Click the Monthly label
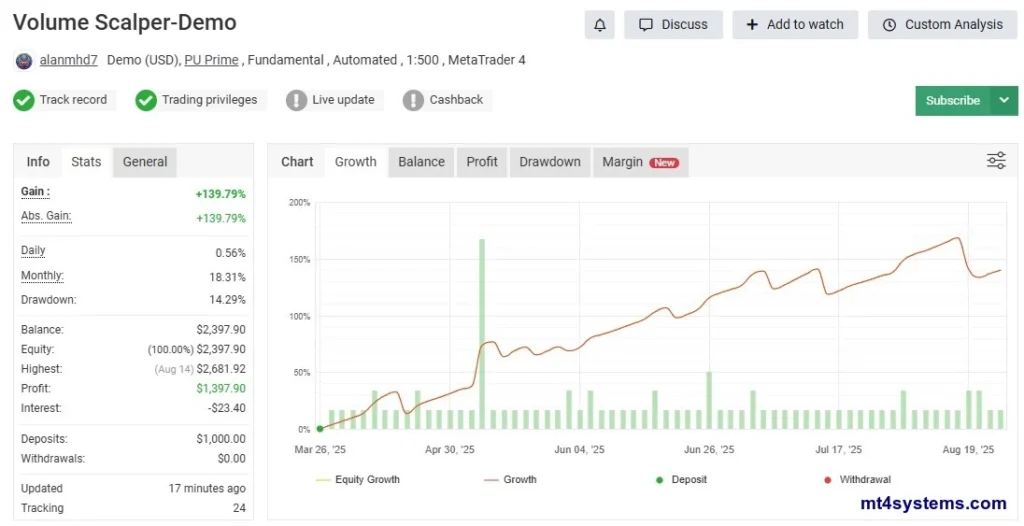This screenshot has height=526, width=1024. (42, 276)
